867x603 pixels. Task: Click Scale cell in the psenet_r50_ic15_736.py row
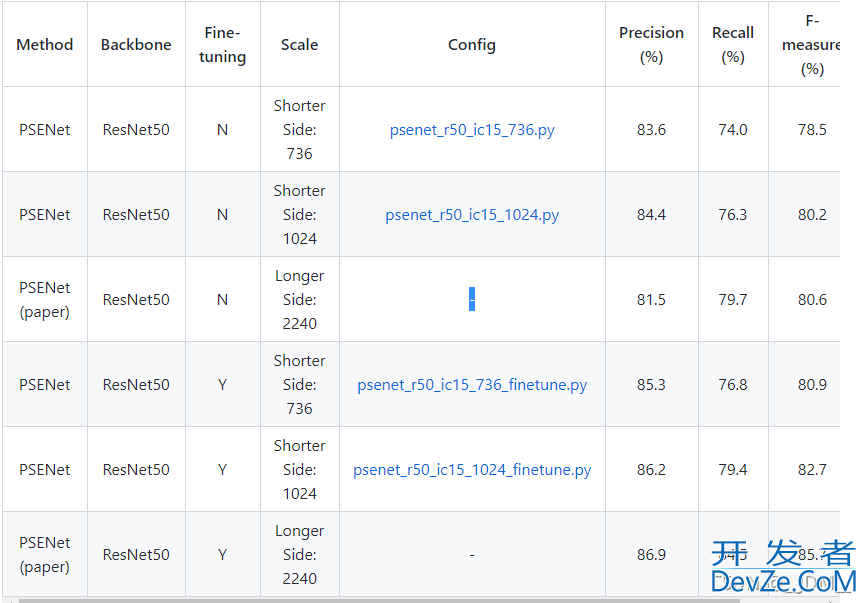coord(299,130)
